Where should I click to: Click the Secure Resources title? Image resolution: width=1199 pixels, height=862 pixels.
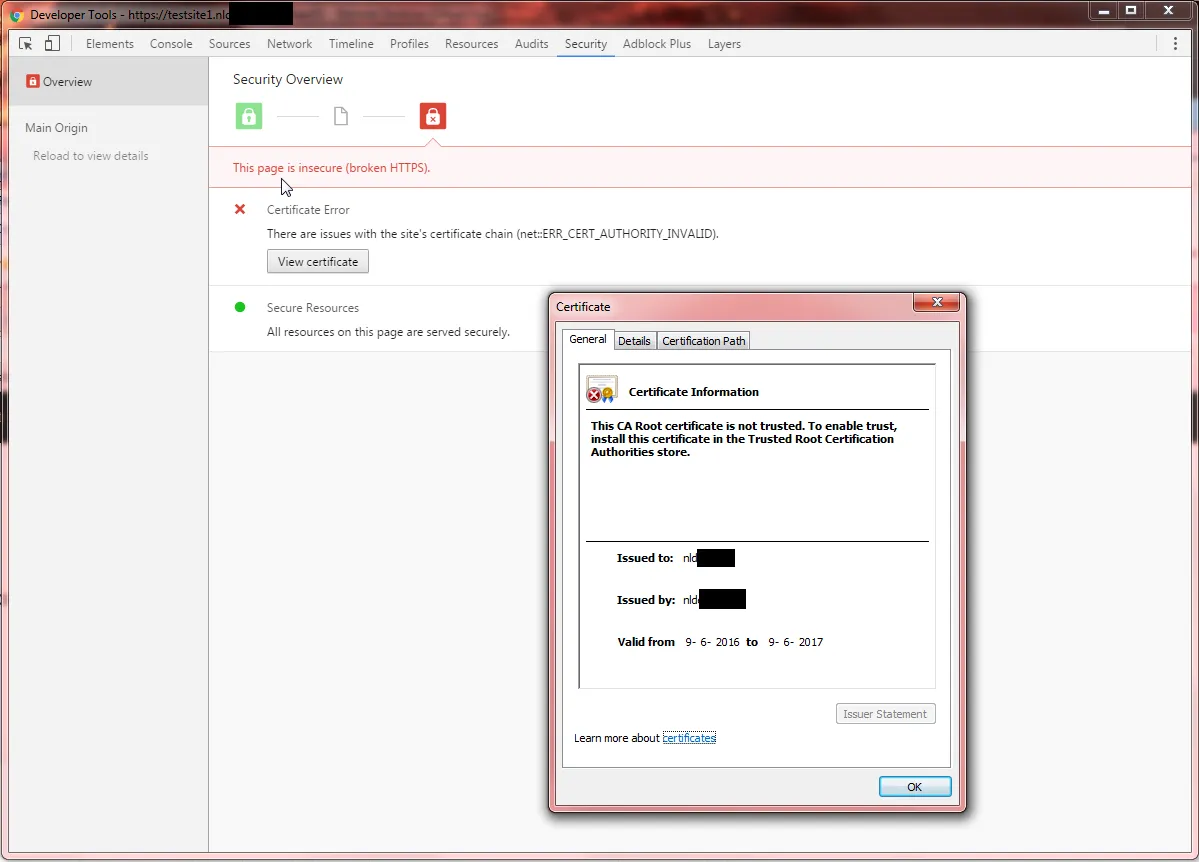(313, 307)
